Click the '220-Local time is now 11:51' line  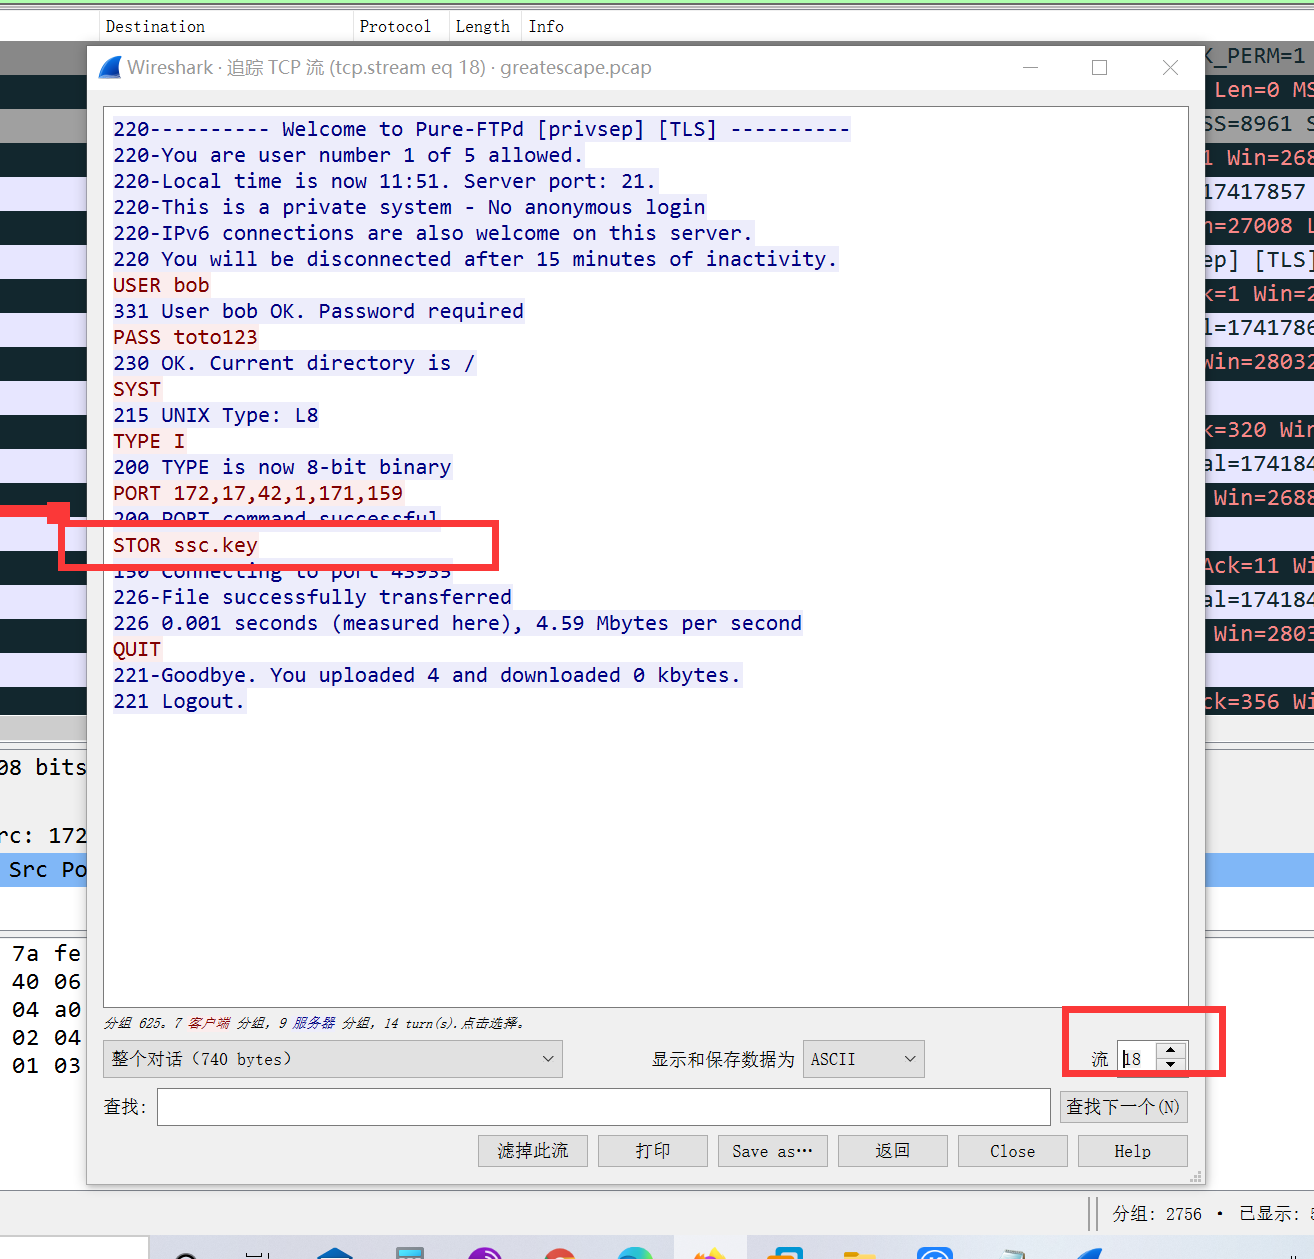coord(385,181)
